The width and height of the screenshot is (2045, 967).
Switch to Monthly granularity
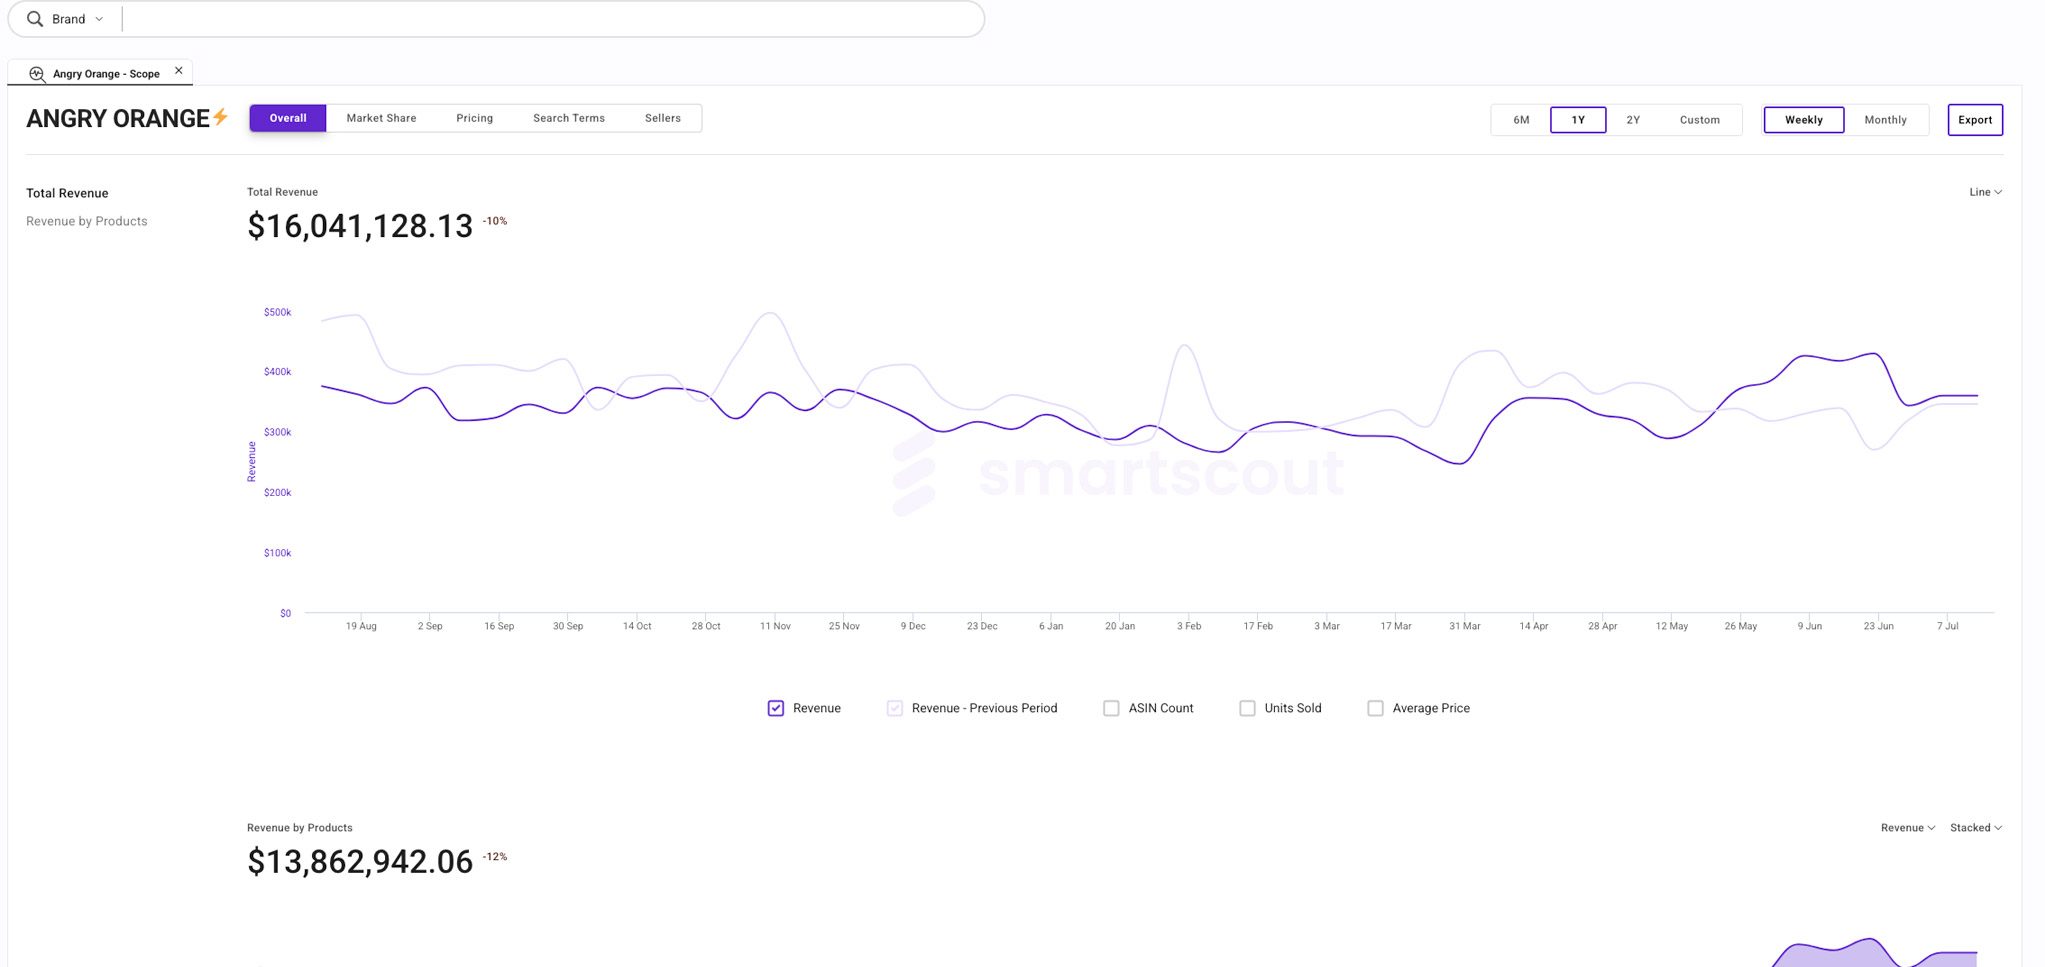(x=1885, y=120)
